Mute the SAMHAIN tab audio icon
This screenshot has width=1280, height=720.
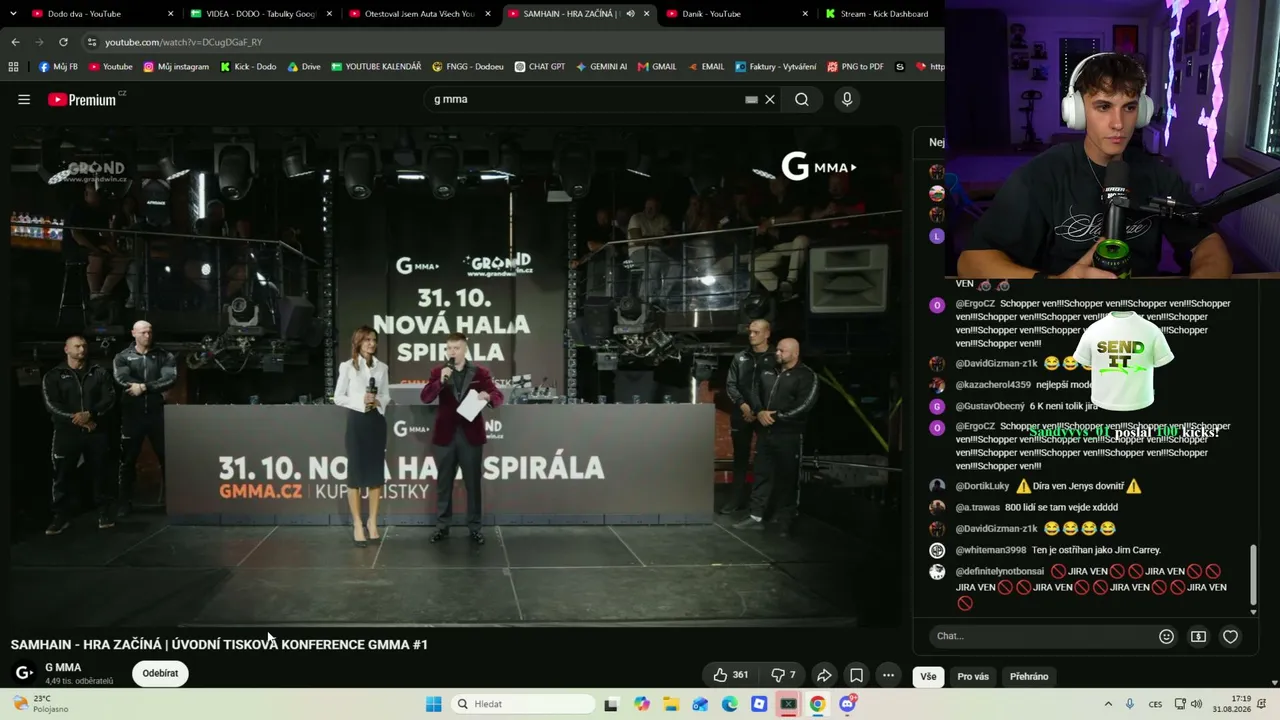(x=630, y=14)
